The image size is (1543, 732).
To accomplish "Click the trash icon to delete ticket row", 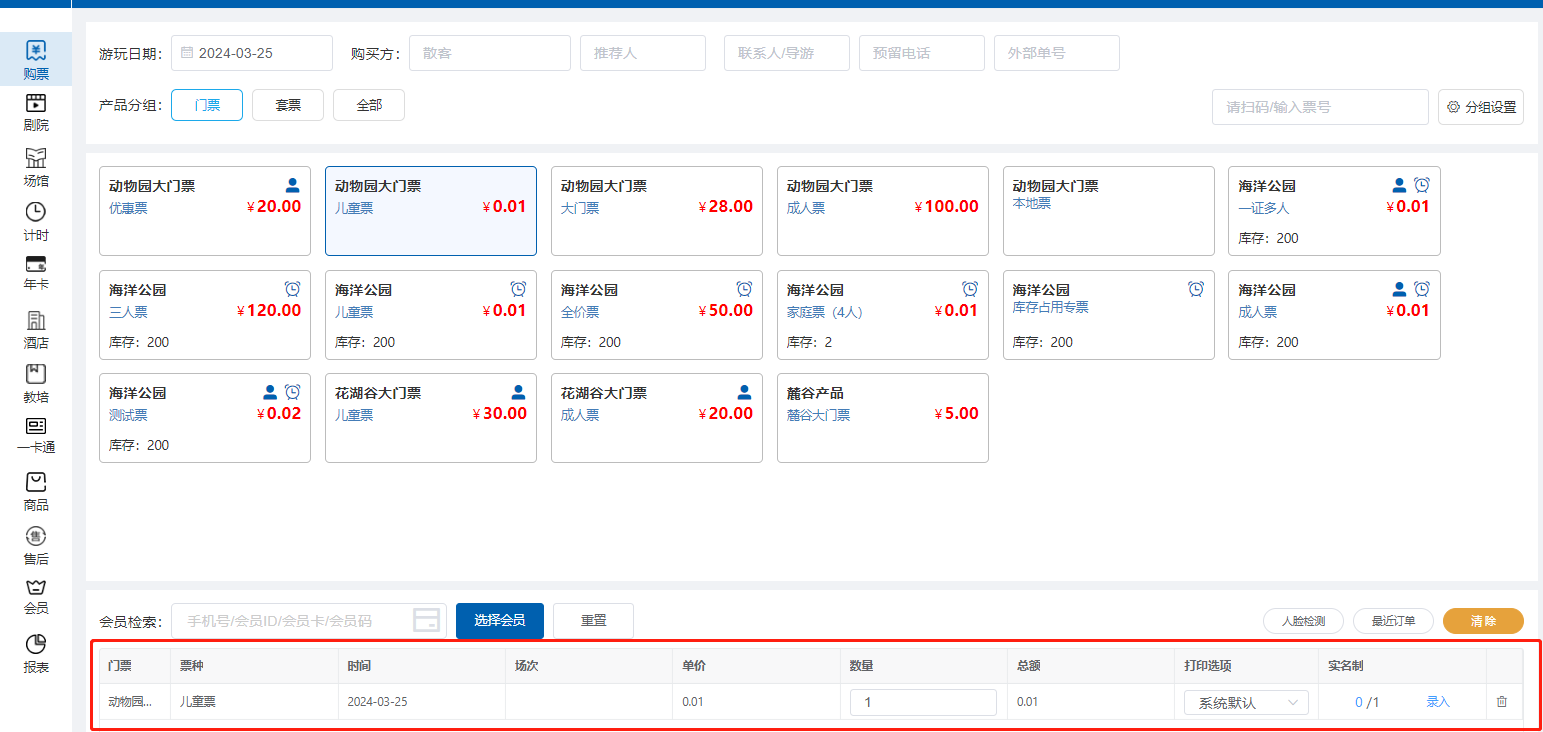I will (1501, 702).
